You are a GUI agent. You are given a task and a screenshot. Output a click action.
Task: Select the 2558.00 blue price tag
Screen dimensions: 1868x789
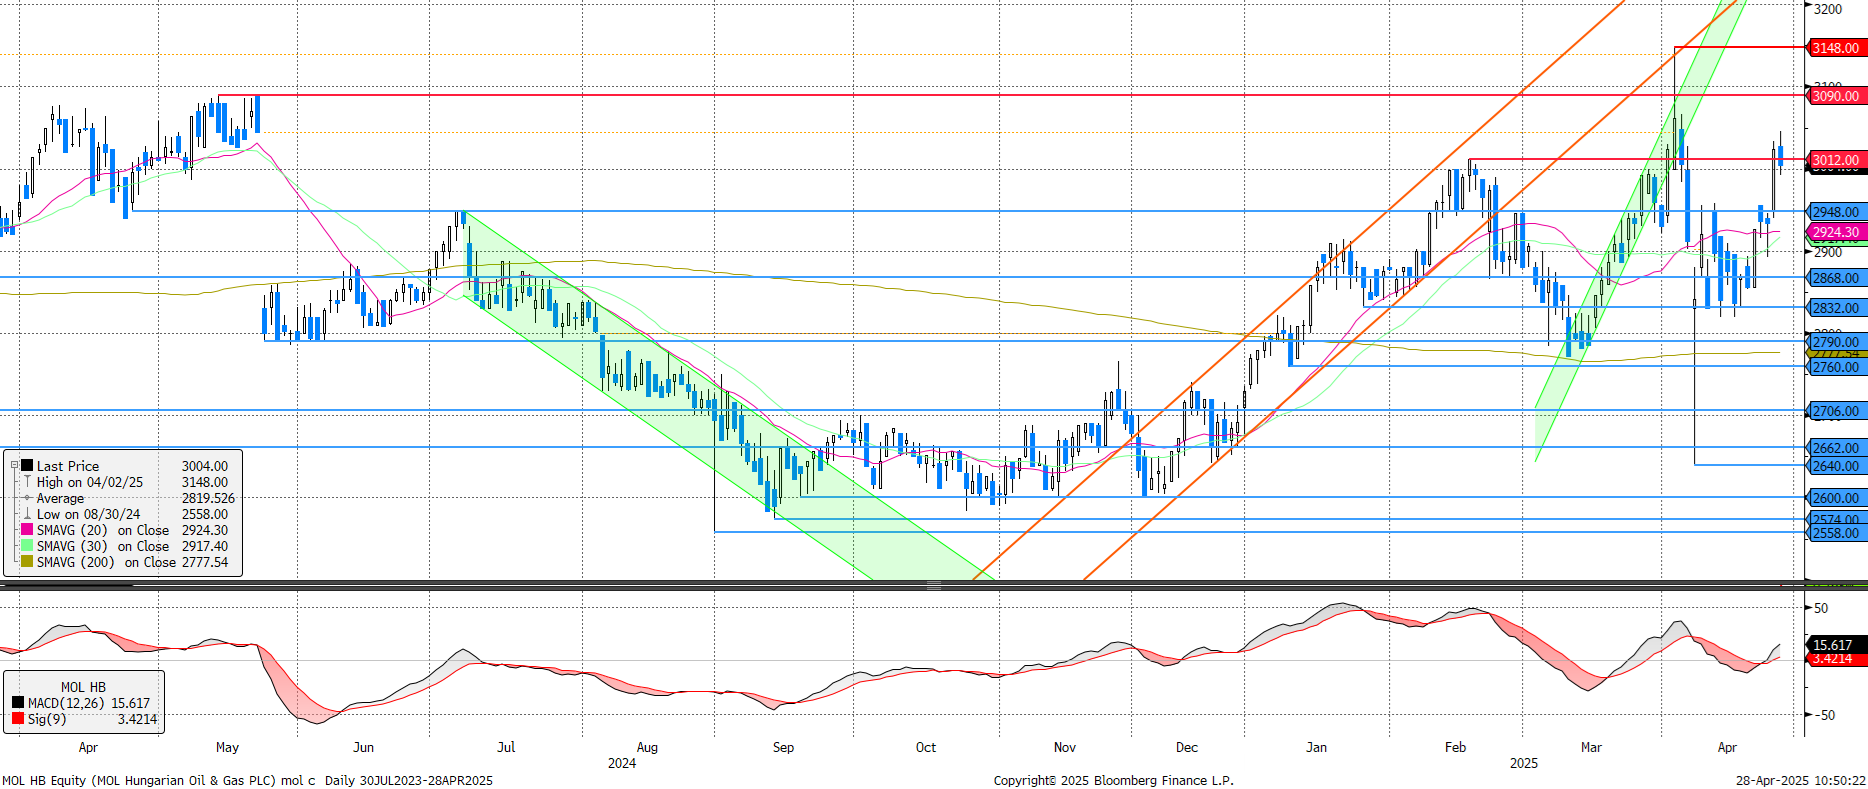click(1836, 533)
